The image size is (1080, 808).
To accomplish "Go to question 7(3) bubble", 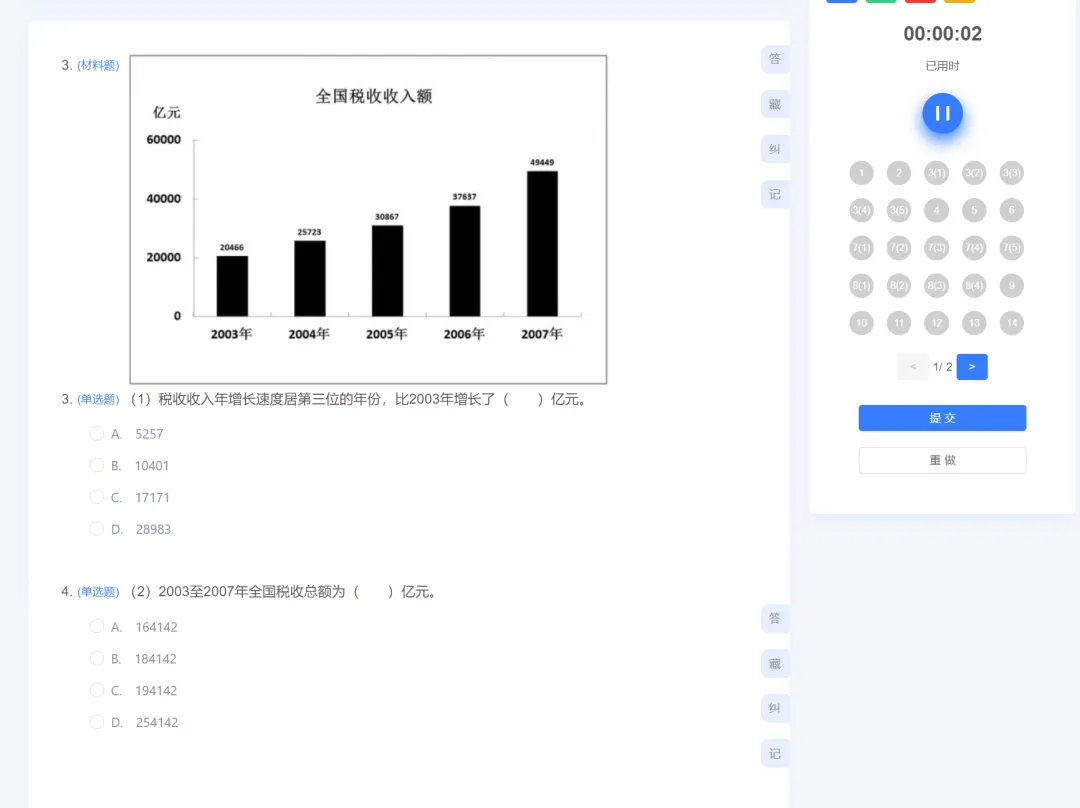I will (936, 248).
